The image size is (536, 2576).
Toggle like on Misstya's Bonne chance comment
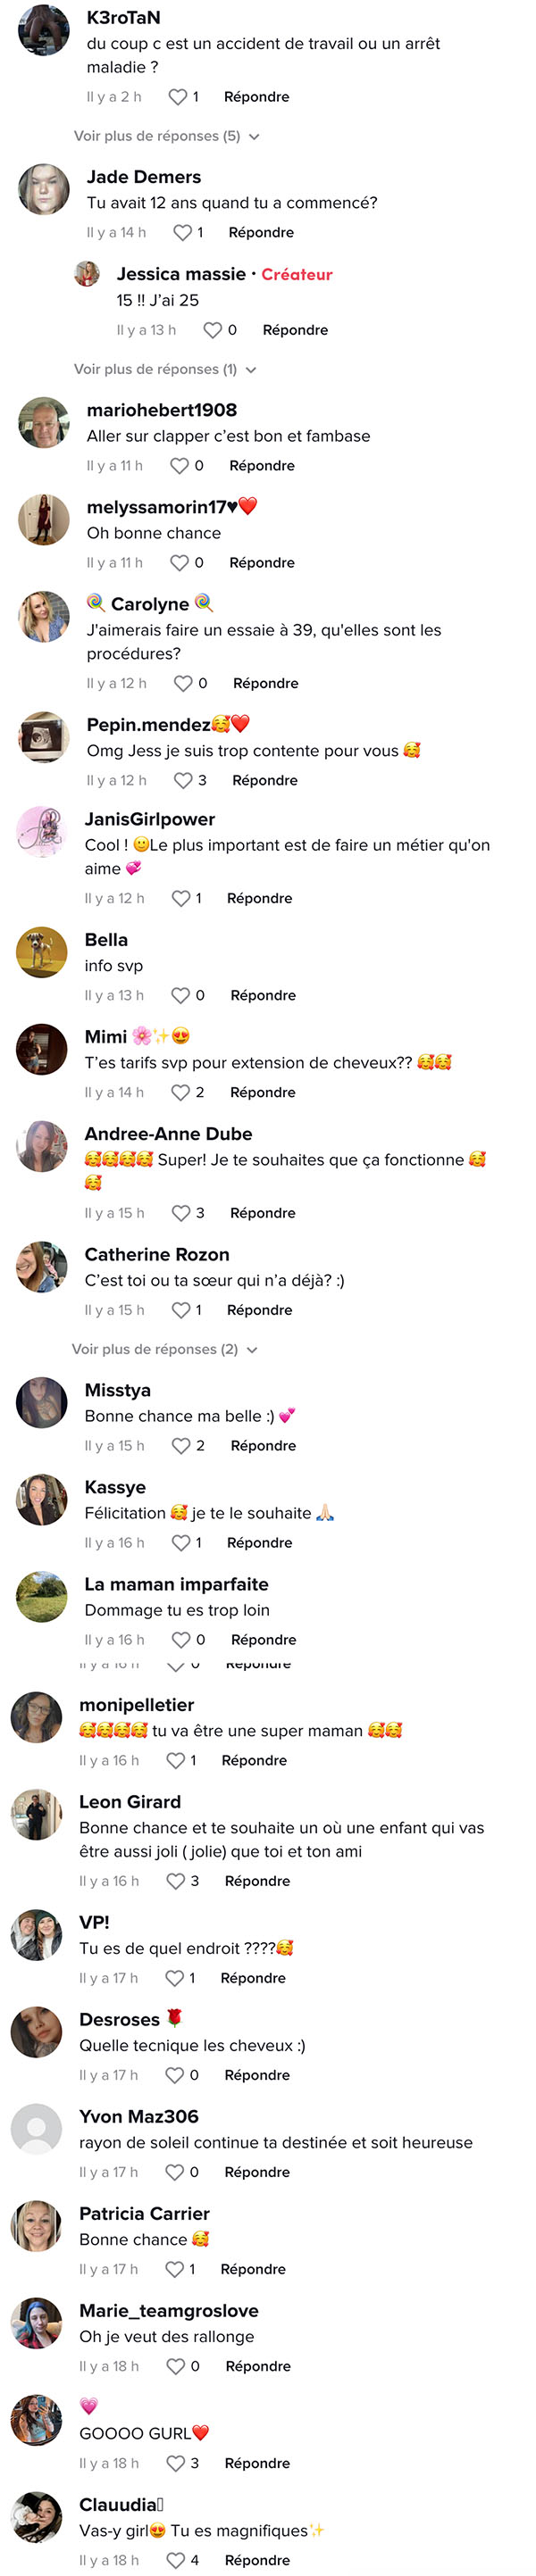point(181,1446)
